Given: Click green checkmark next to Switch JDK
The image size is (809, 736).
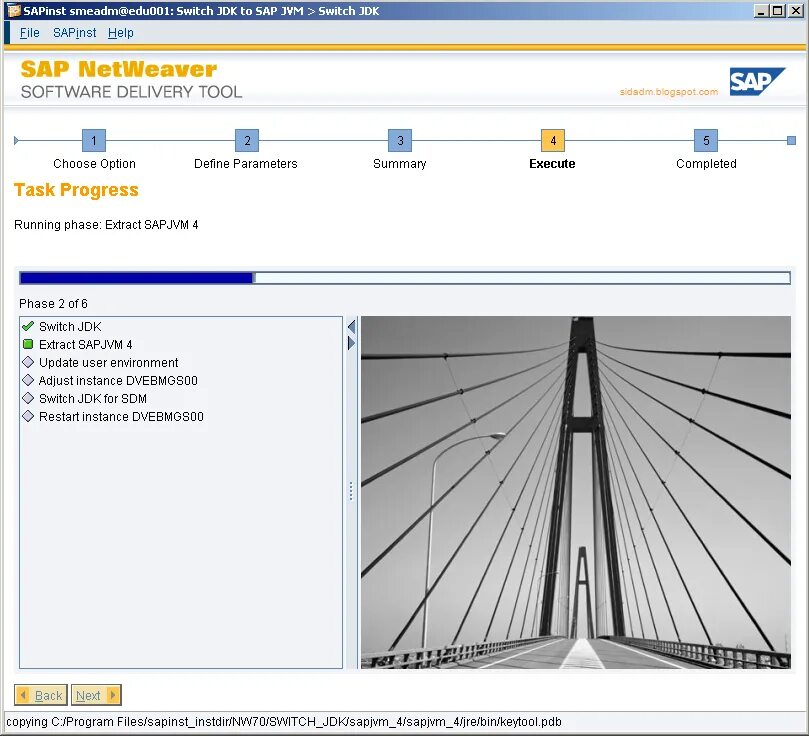Looking at the screenshot, I should (x=28, y=326).
